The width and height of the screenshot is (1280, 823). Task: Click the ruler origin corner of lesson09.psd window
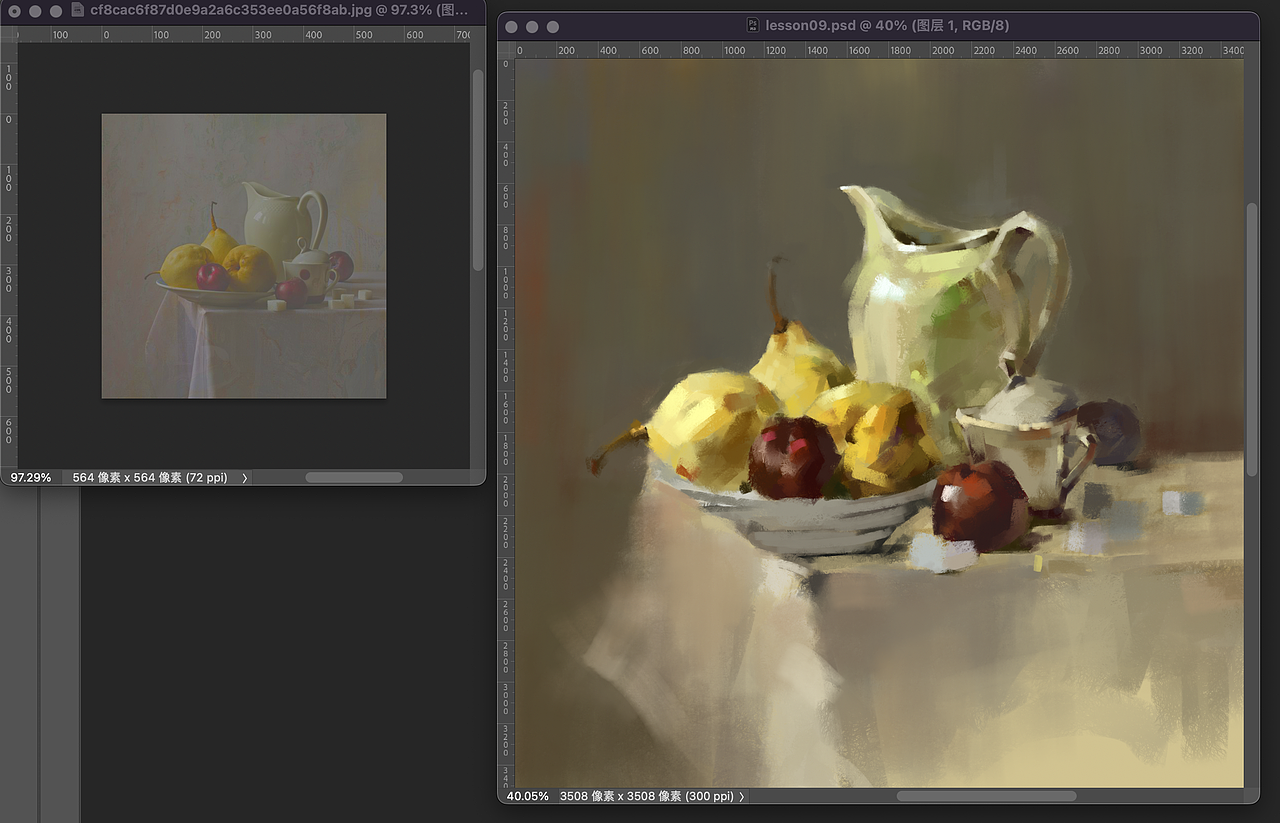[506, 50]
